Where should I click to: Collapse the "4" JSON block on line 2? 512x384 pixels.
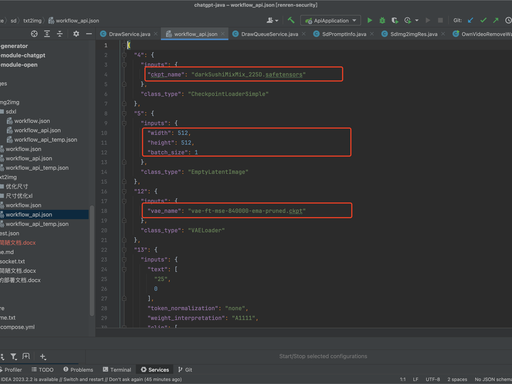pyautogui.click(x=124, y=55)
